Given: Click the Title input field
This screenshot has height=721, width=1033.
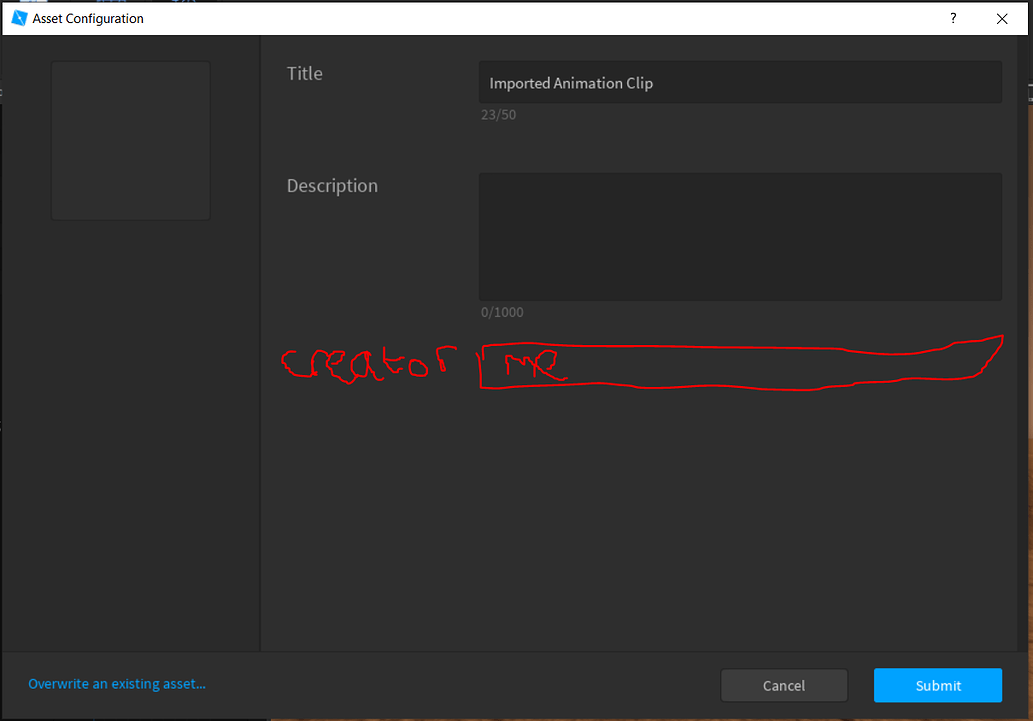Looking at the screenshot, I should pyautogui.click(x=740, y=82).
